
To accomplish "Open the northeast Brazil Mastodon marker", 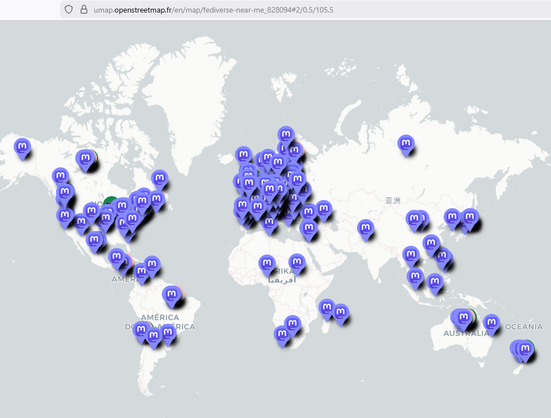I will point(171,297).
